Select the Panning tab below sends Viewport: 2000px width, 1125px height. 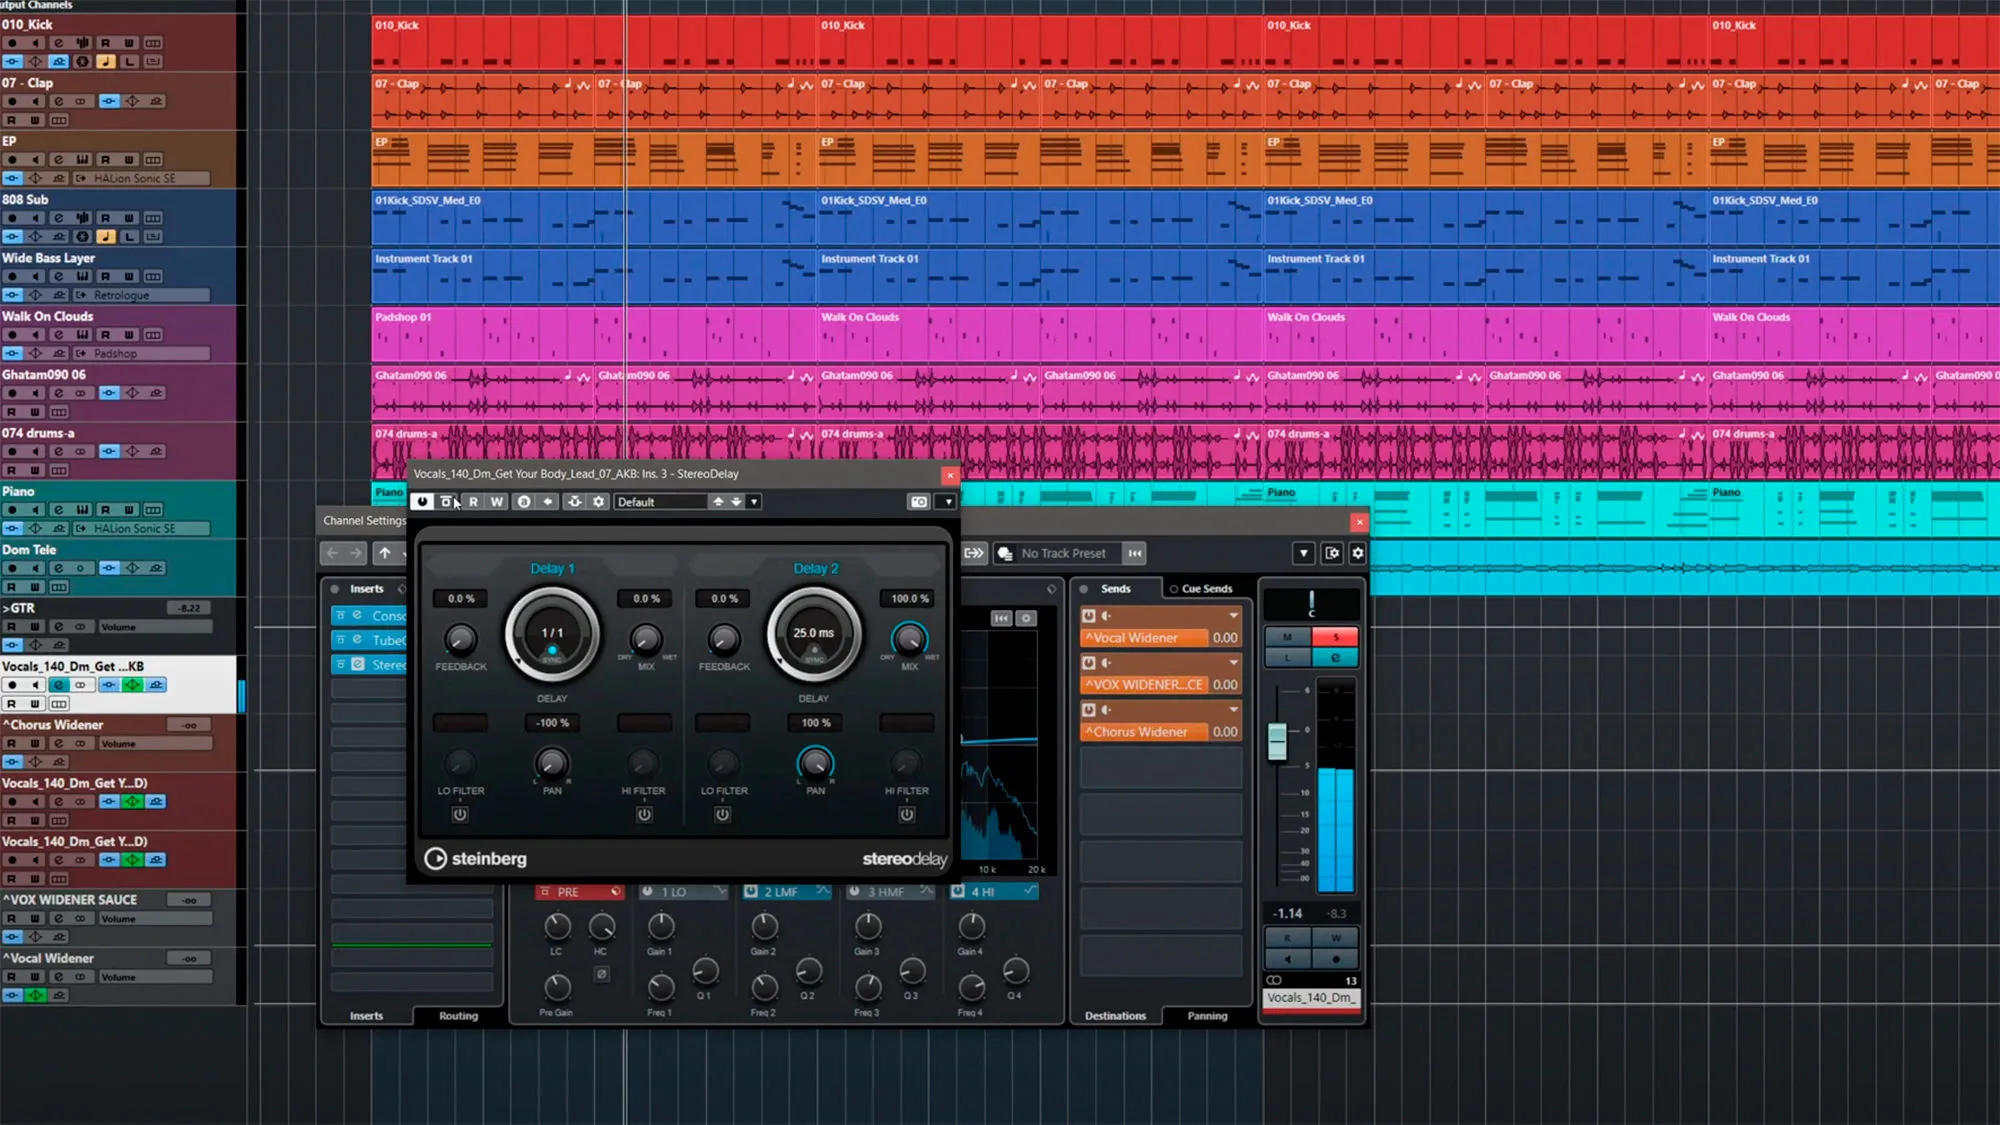coord(1207,1016)
